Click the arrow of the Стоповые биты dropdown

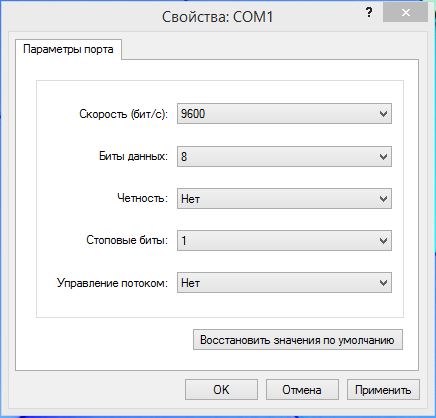click(x=383, y=241)
